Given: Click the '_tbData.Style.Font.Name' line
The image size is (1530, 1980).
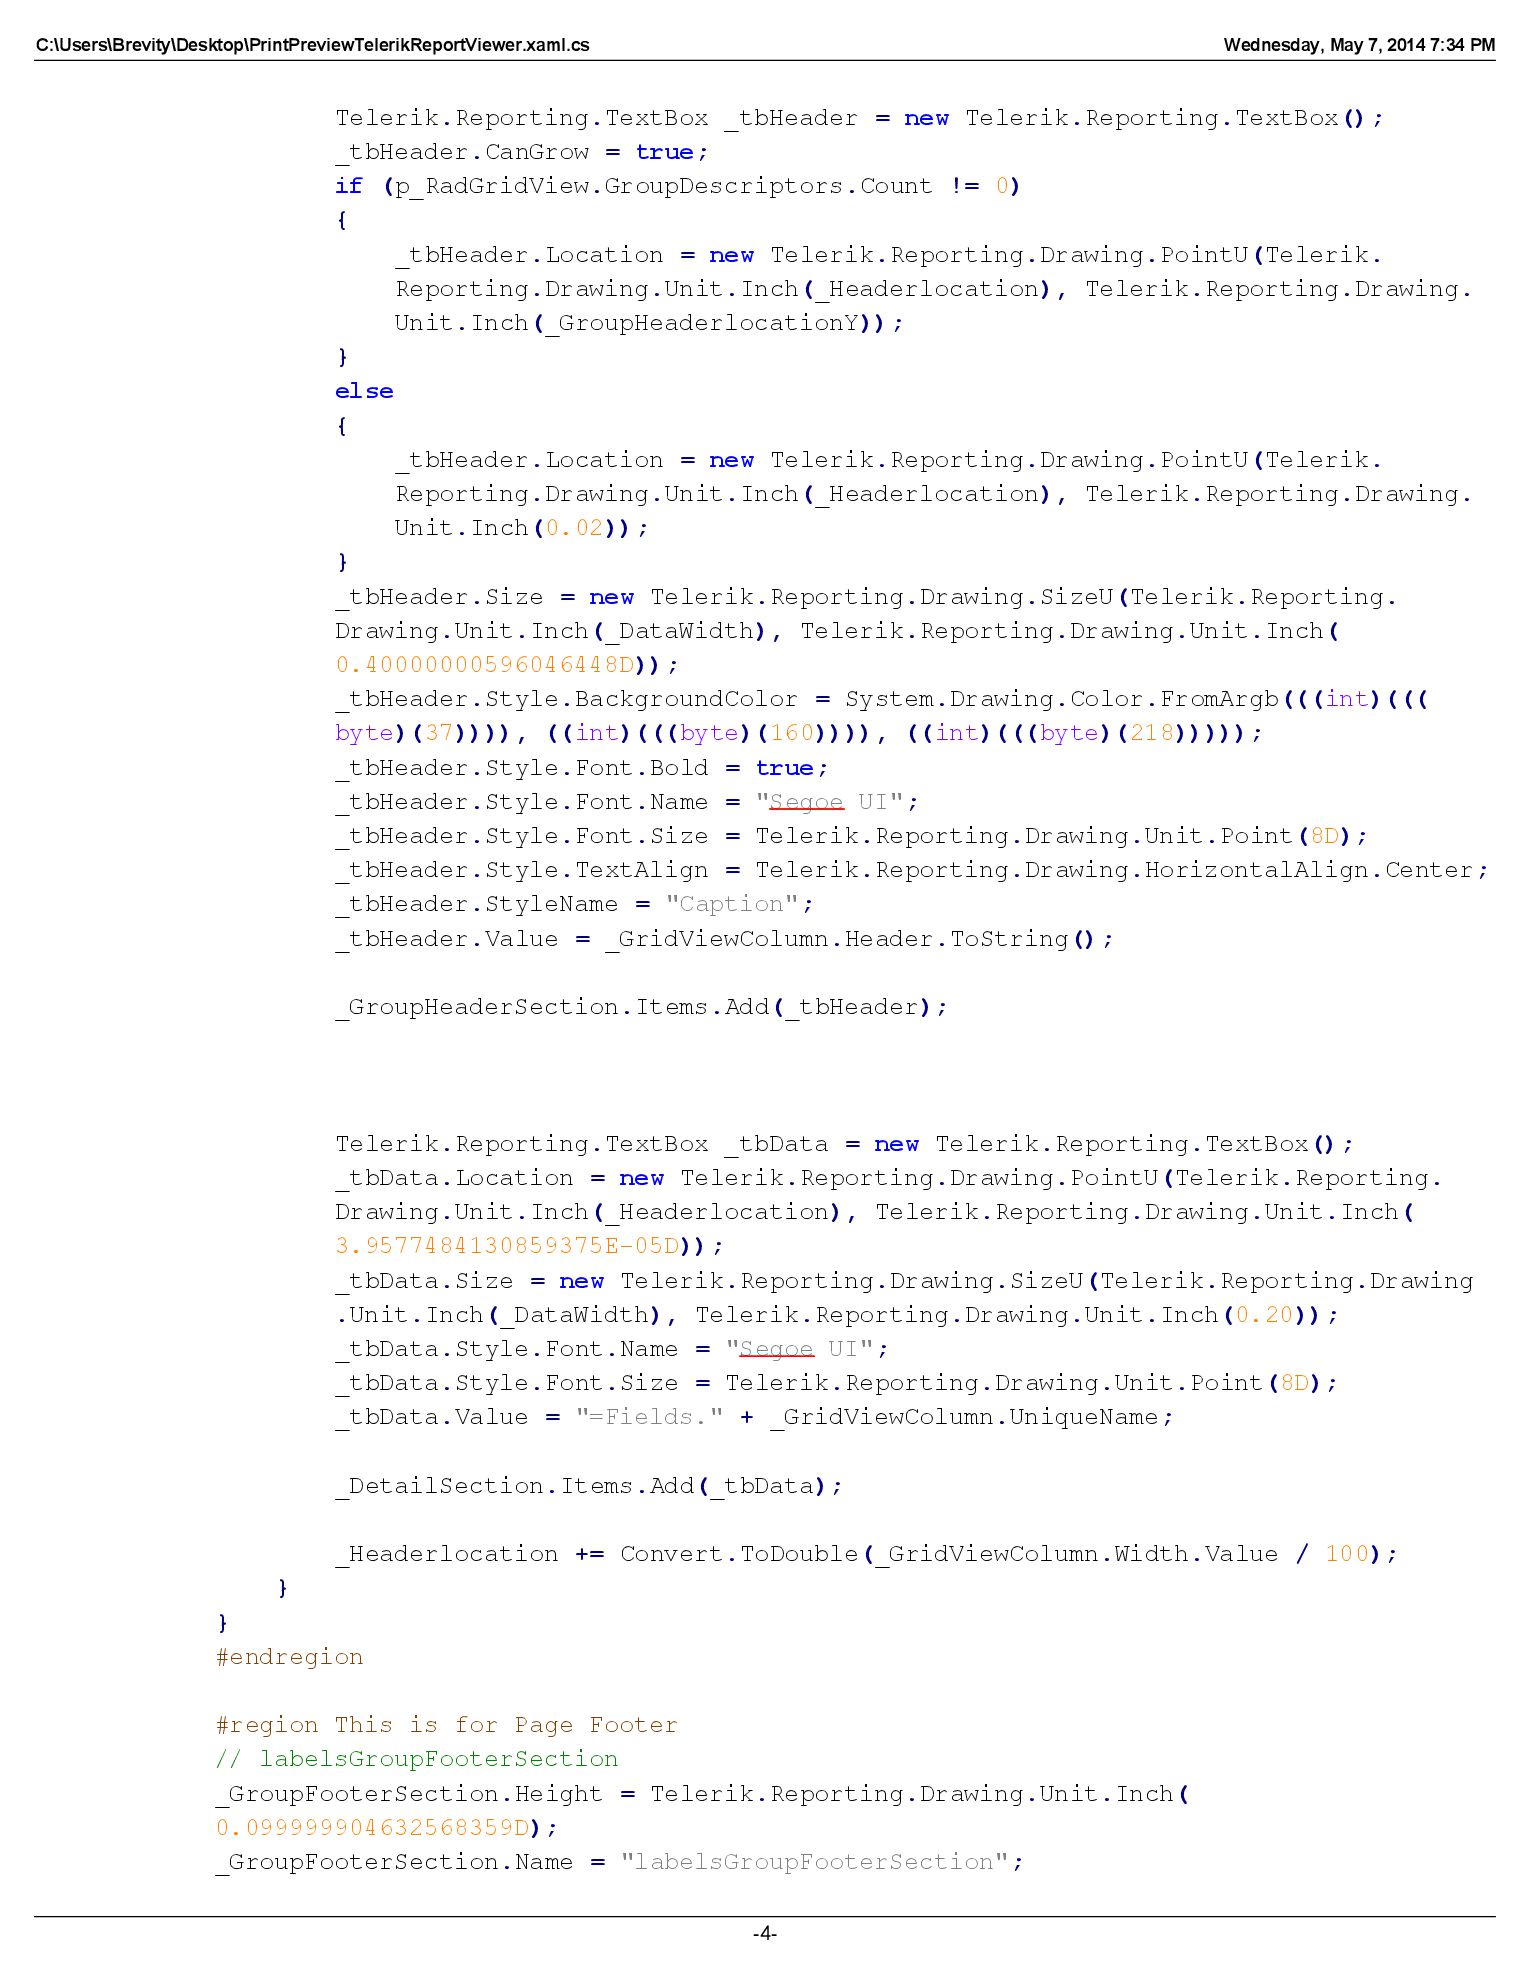Looking at the screenshot, I should 612,1349.
